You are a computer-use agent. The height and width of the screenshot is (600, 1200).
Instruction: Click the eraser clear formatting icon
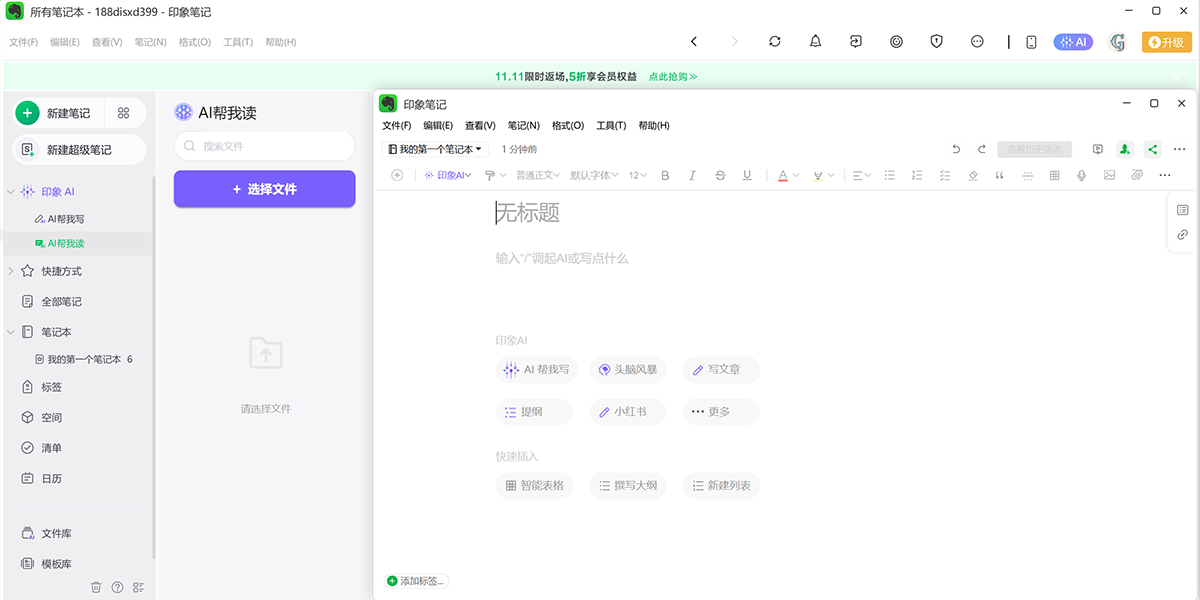[973, 176]
